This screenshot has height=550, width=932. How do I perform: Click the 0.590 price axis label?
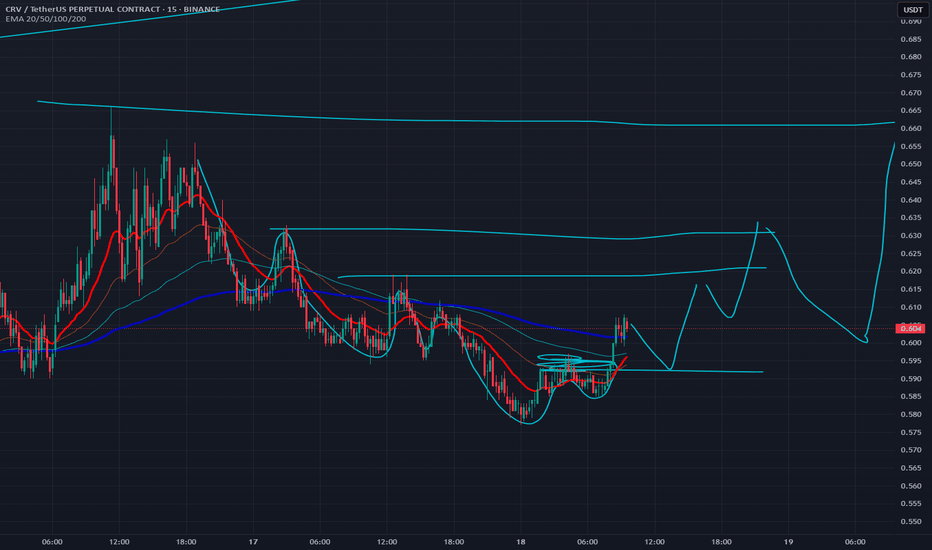[x=911, y=379]
